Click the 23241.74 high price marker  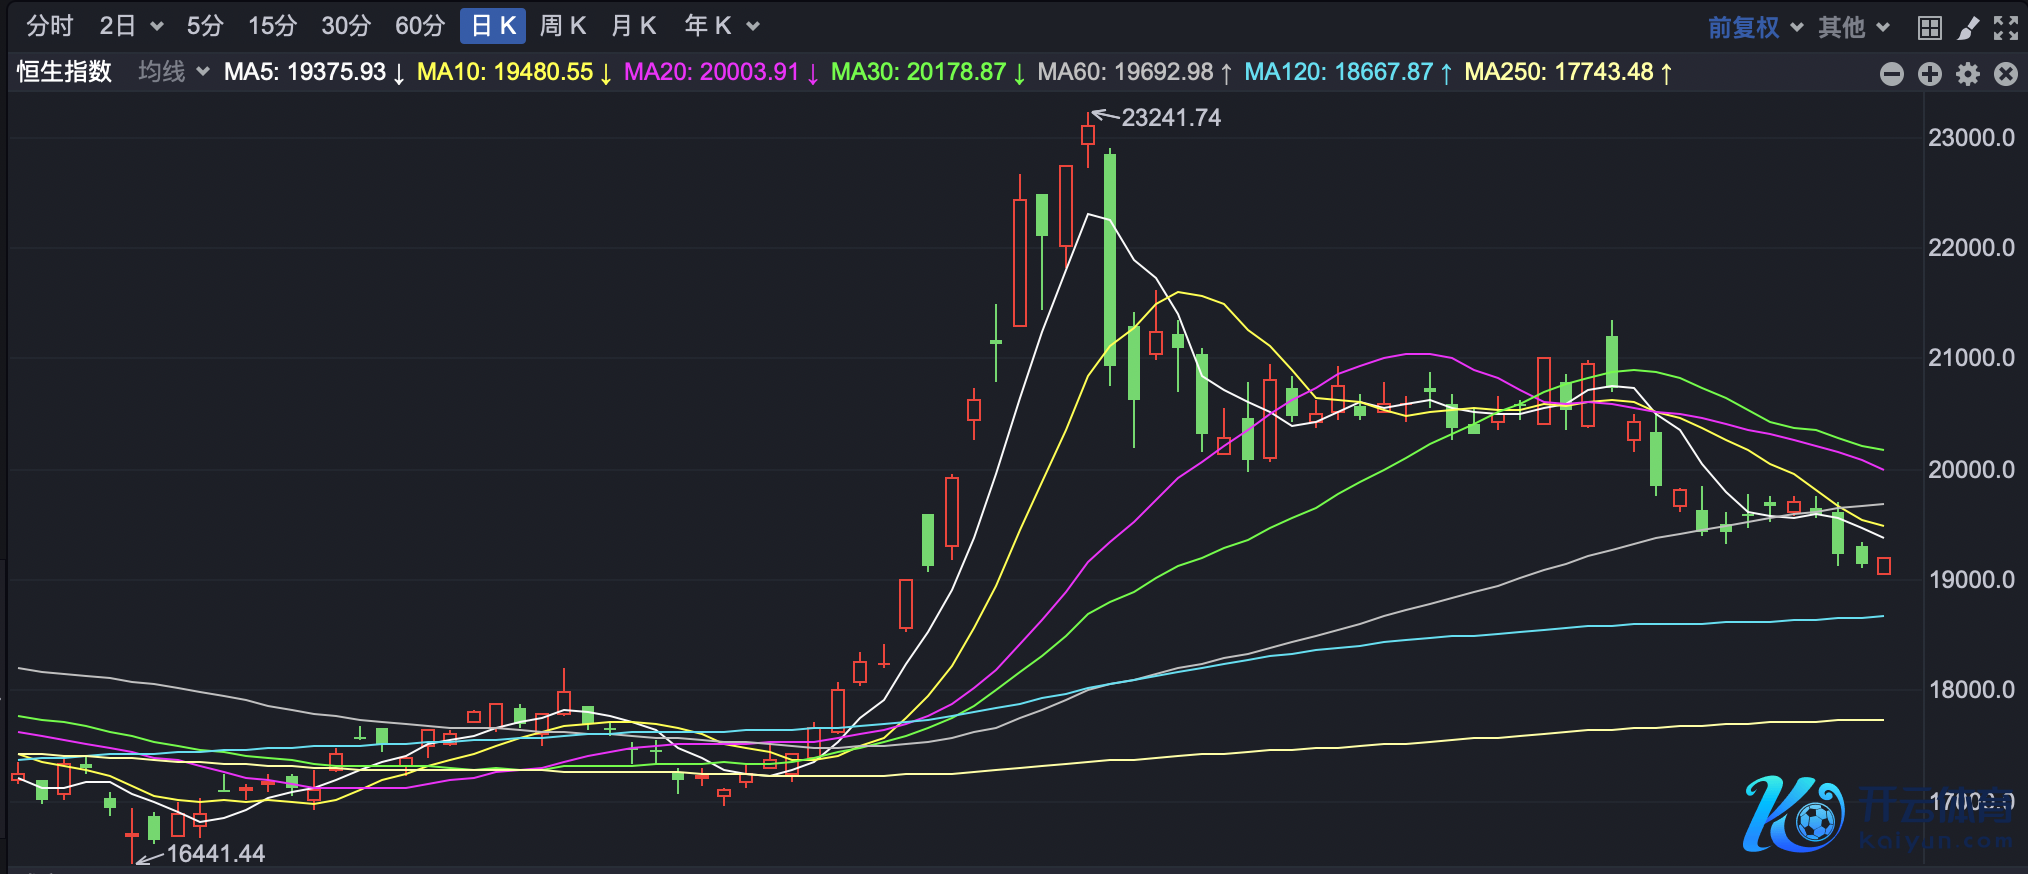pyautogui.click(x=1170, y=118)
